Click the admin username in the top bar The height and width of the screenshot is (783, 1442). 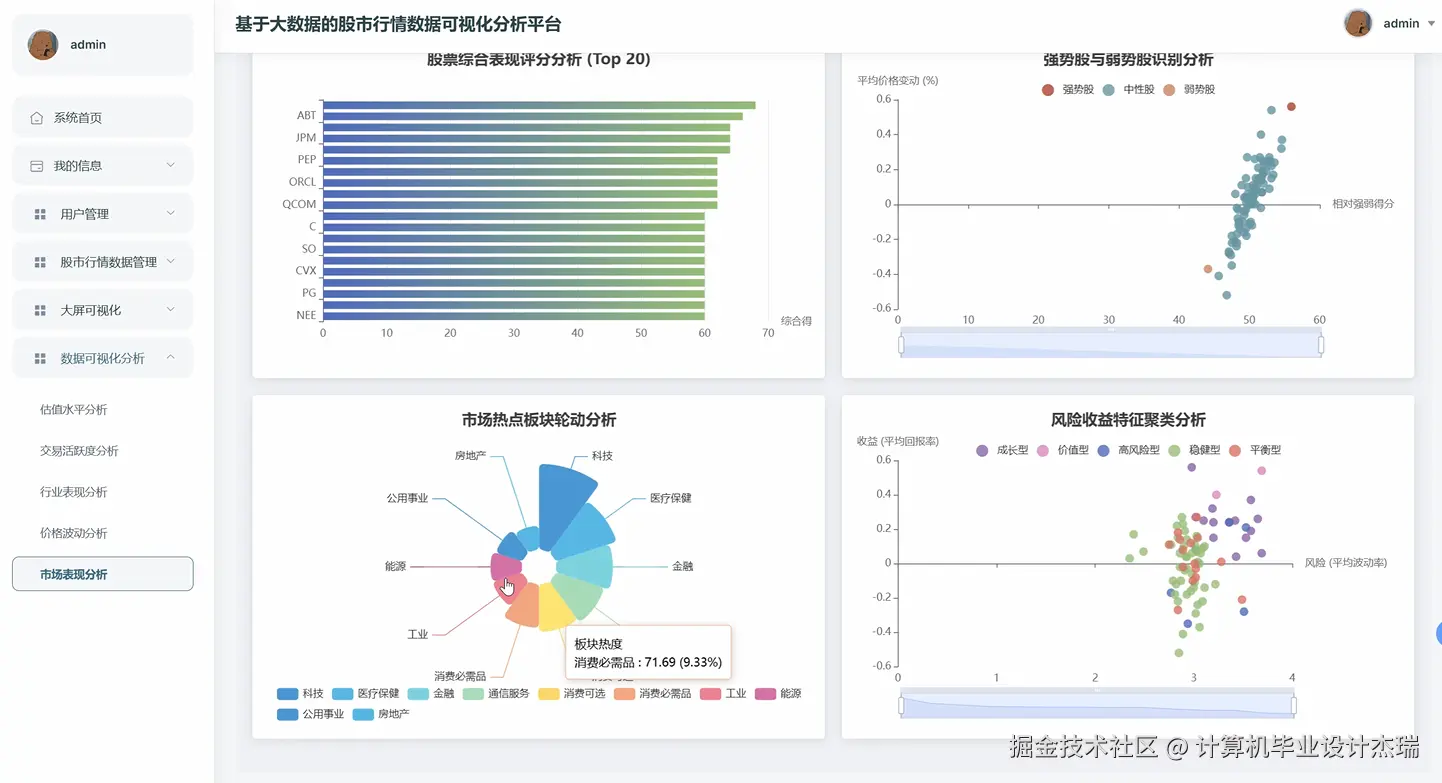coord(1401,24)
